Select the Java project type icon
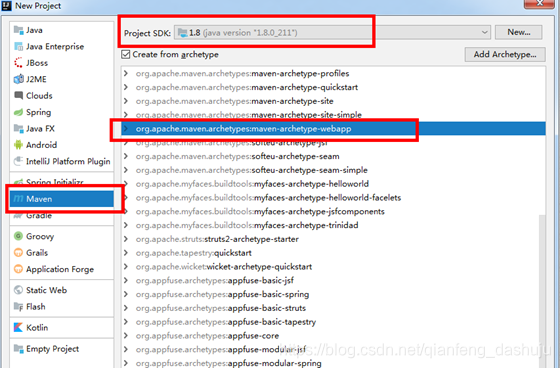The height and width of the screenshot is (368, 560). (18, 30)
